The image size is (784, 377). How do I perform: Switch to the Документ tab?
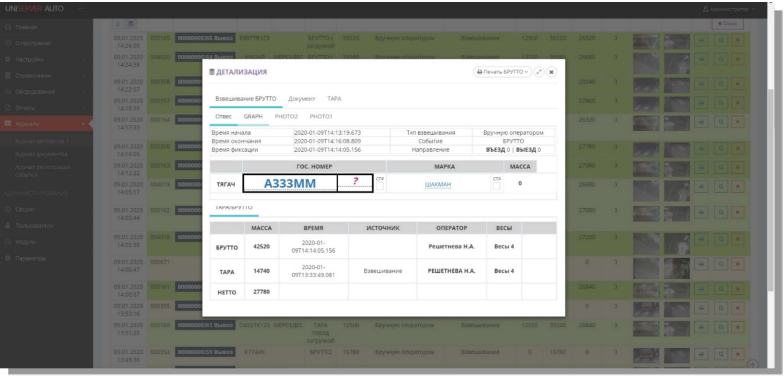(x=302, y=99)
